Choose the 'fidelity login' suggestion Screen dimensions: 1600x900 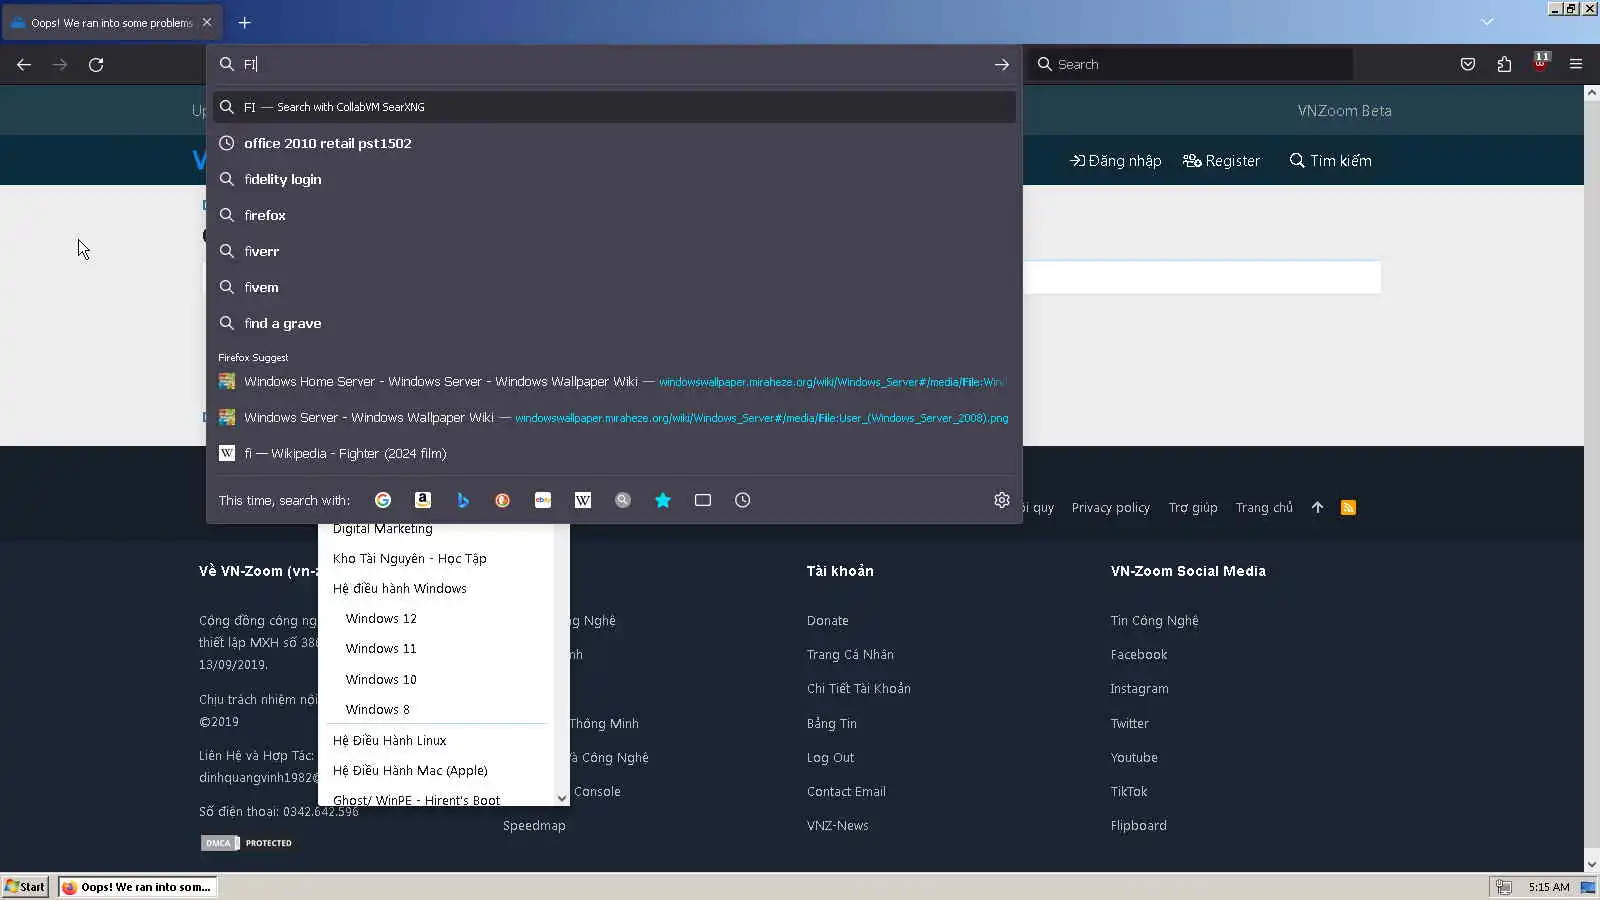click(x=614, y=179)
